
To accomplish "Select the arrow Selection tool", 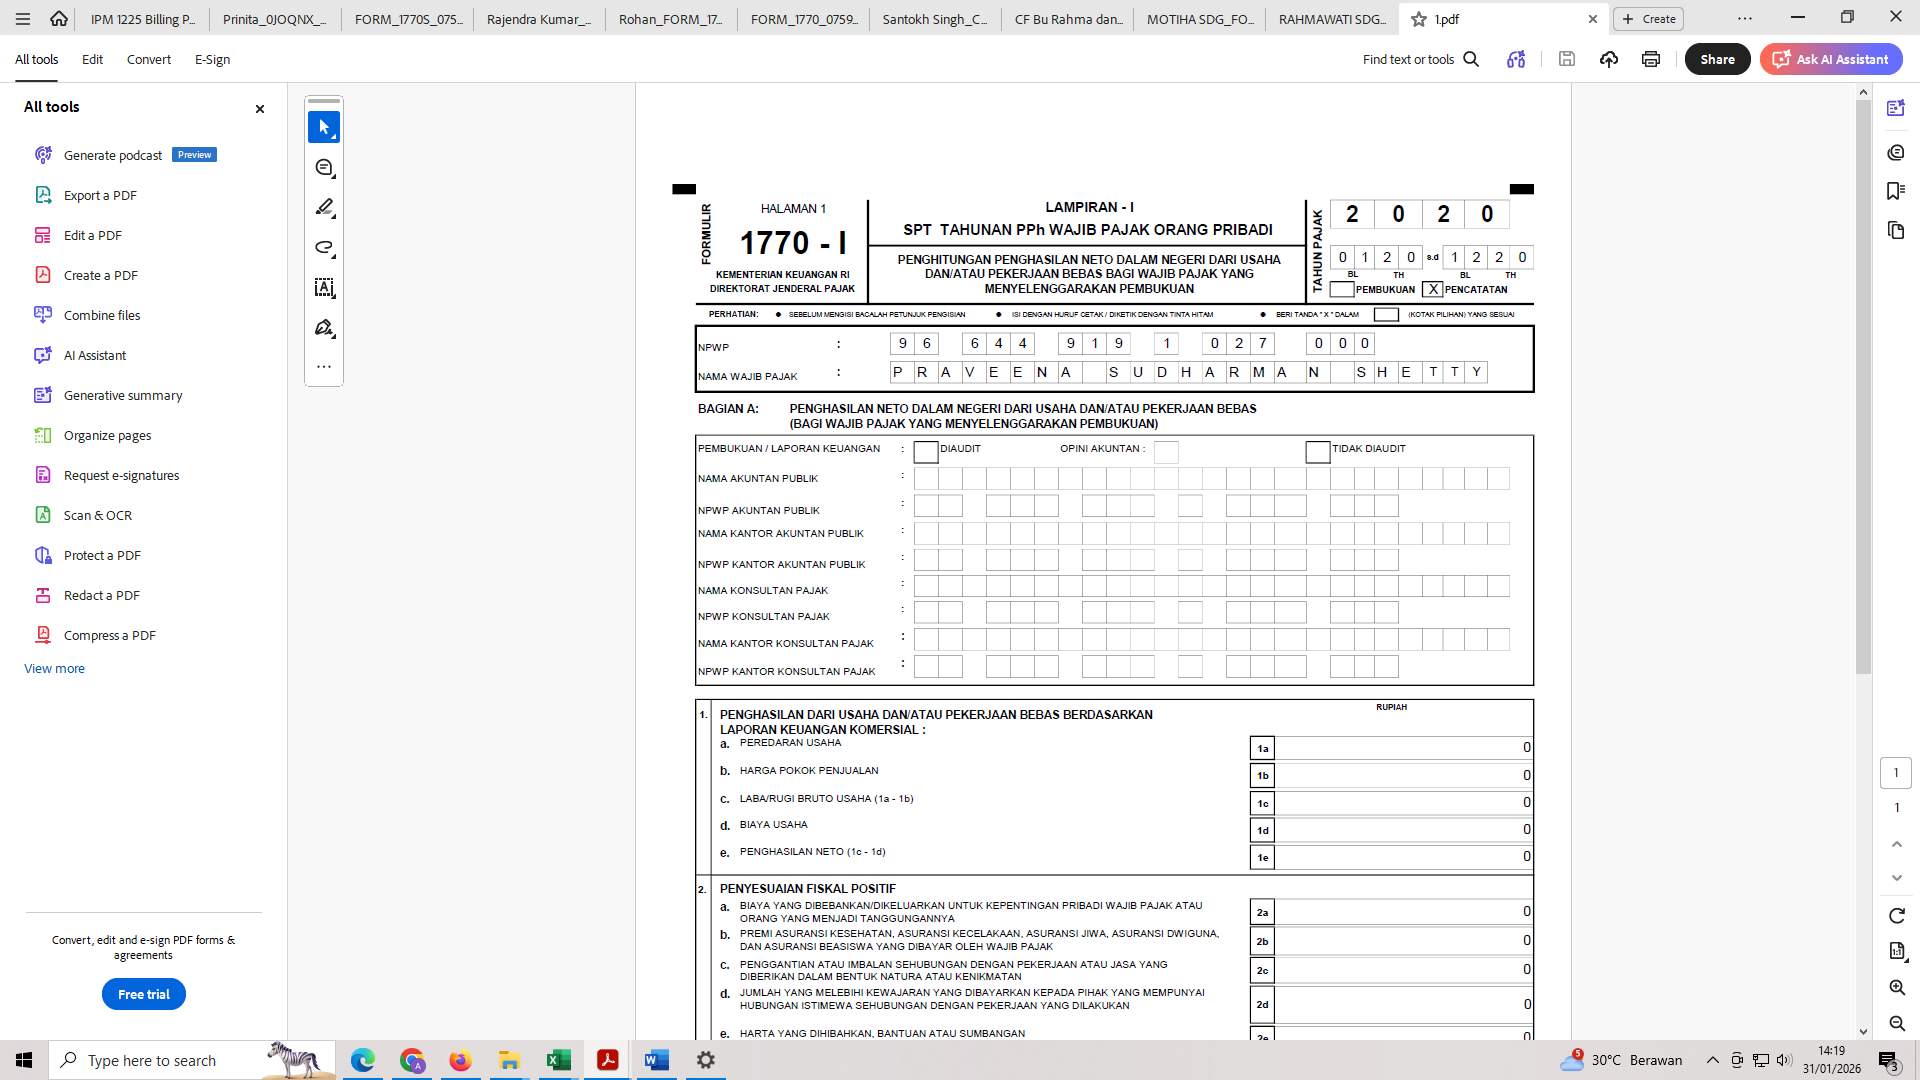I will point(324,127).
